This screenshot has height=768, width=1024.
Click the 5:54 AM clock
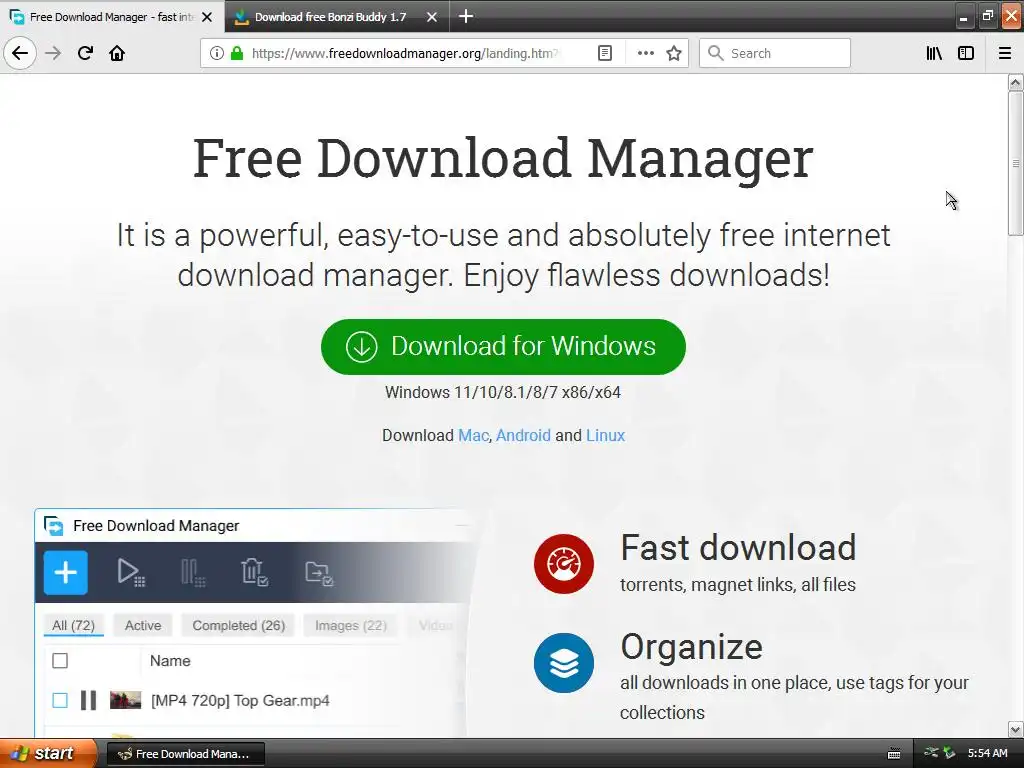[987, 754]
